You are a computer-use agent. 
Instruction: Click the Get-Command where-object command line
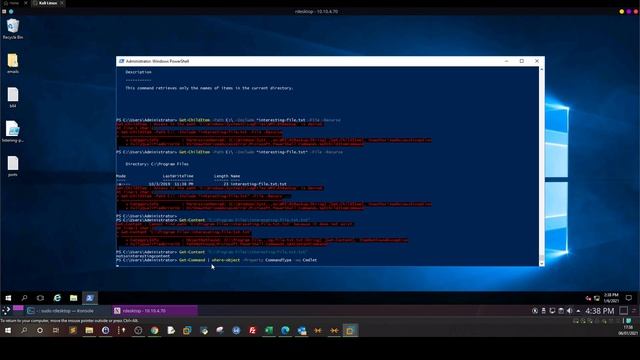[216, 260]
